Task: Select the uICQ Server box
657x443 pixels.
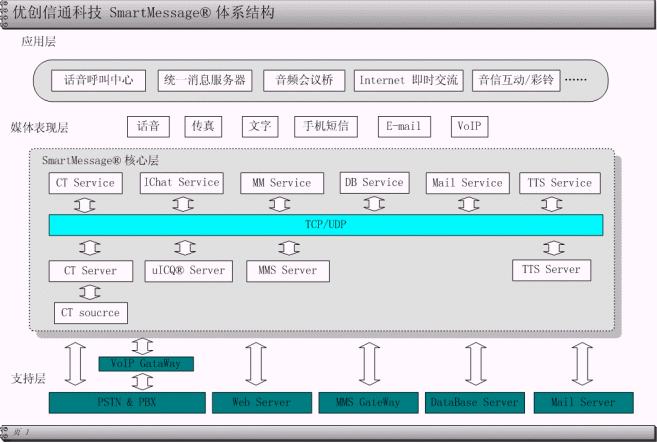Action: point(188,271)
